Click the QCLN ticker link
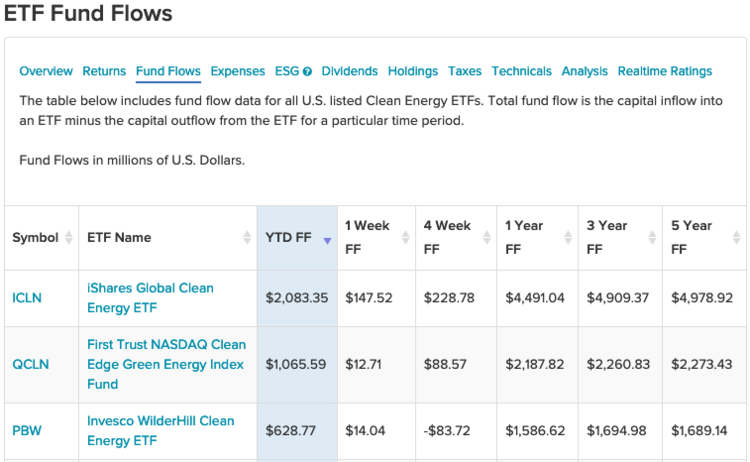The width and height of the screenshot is (750, 462). 30,364
